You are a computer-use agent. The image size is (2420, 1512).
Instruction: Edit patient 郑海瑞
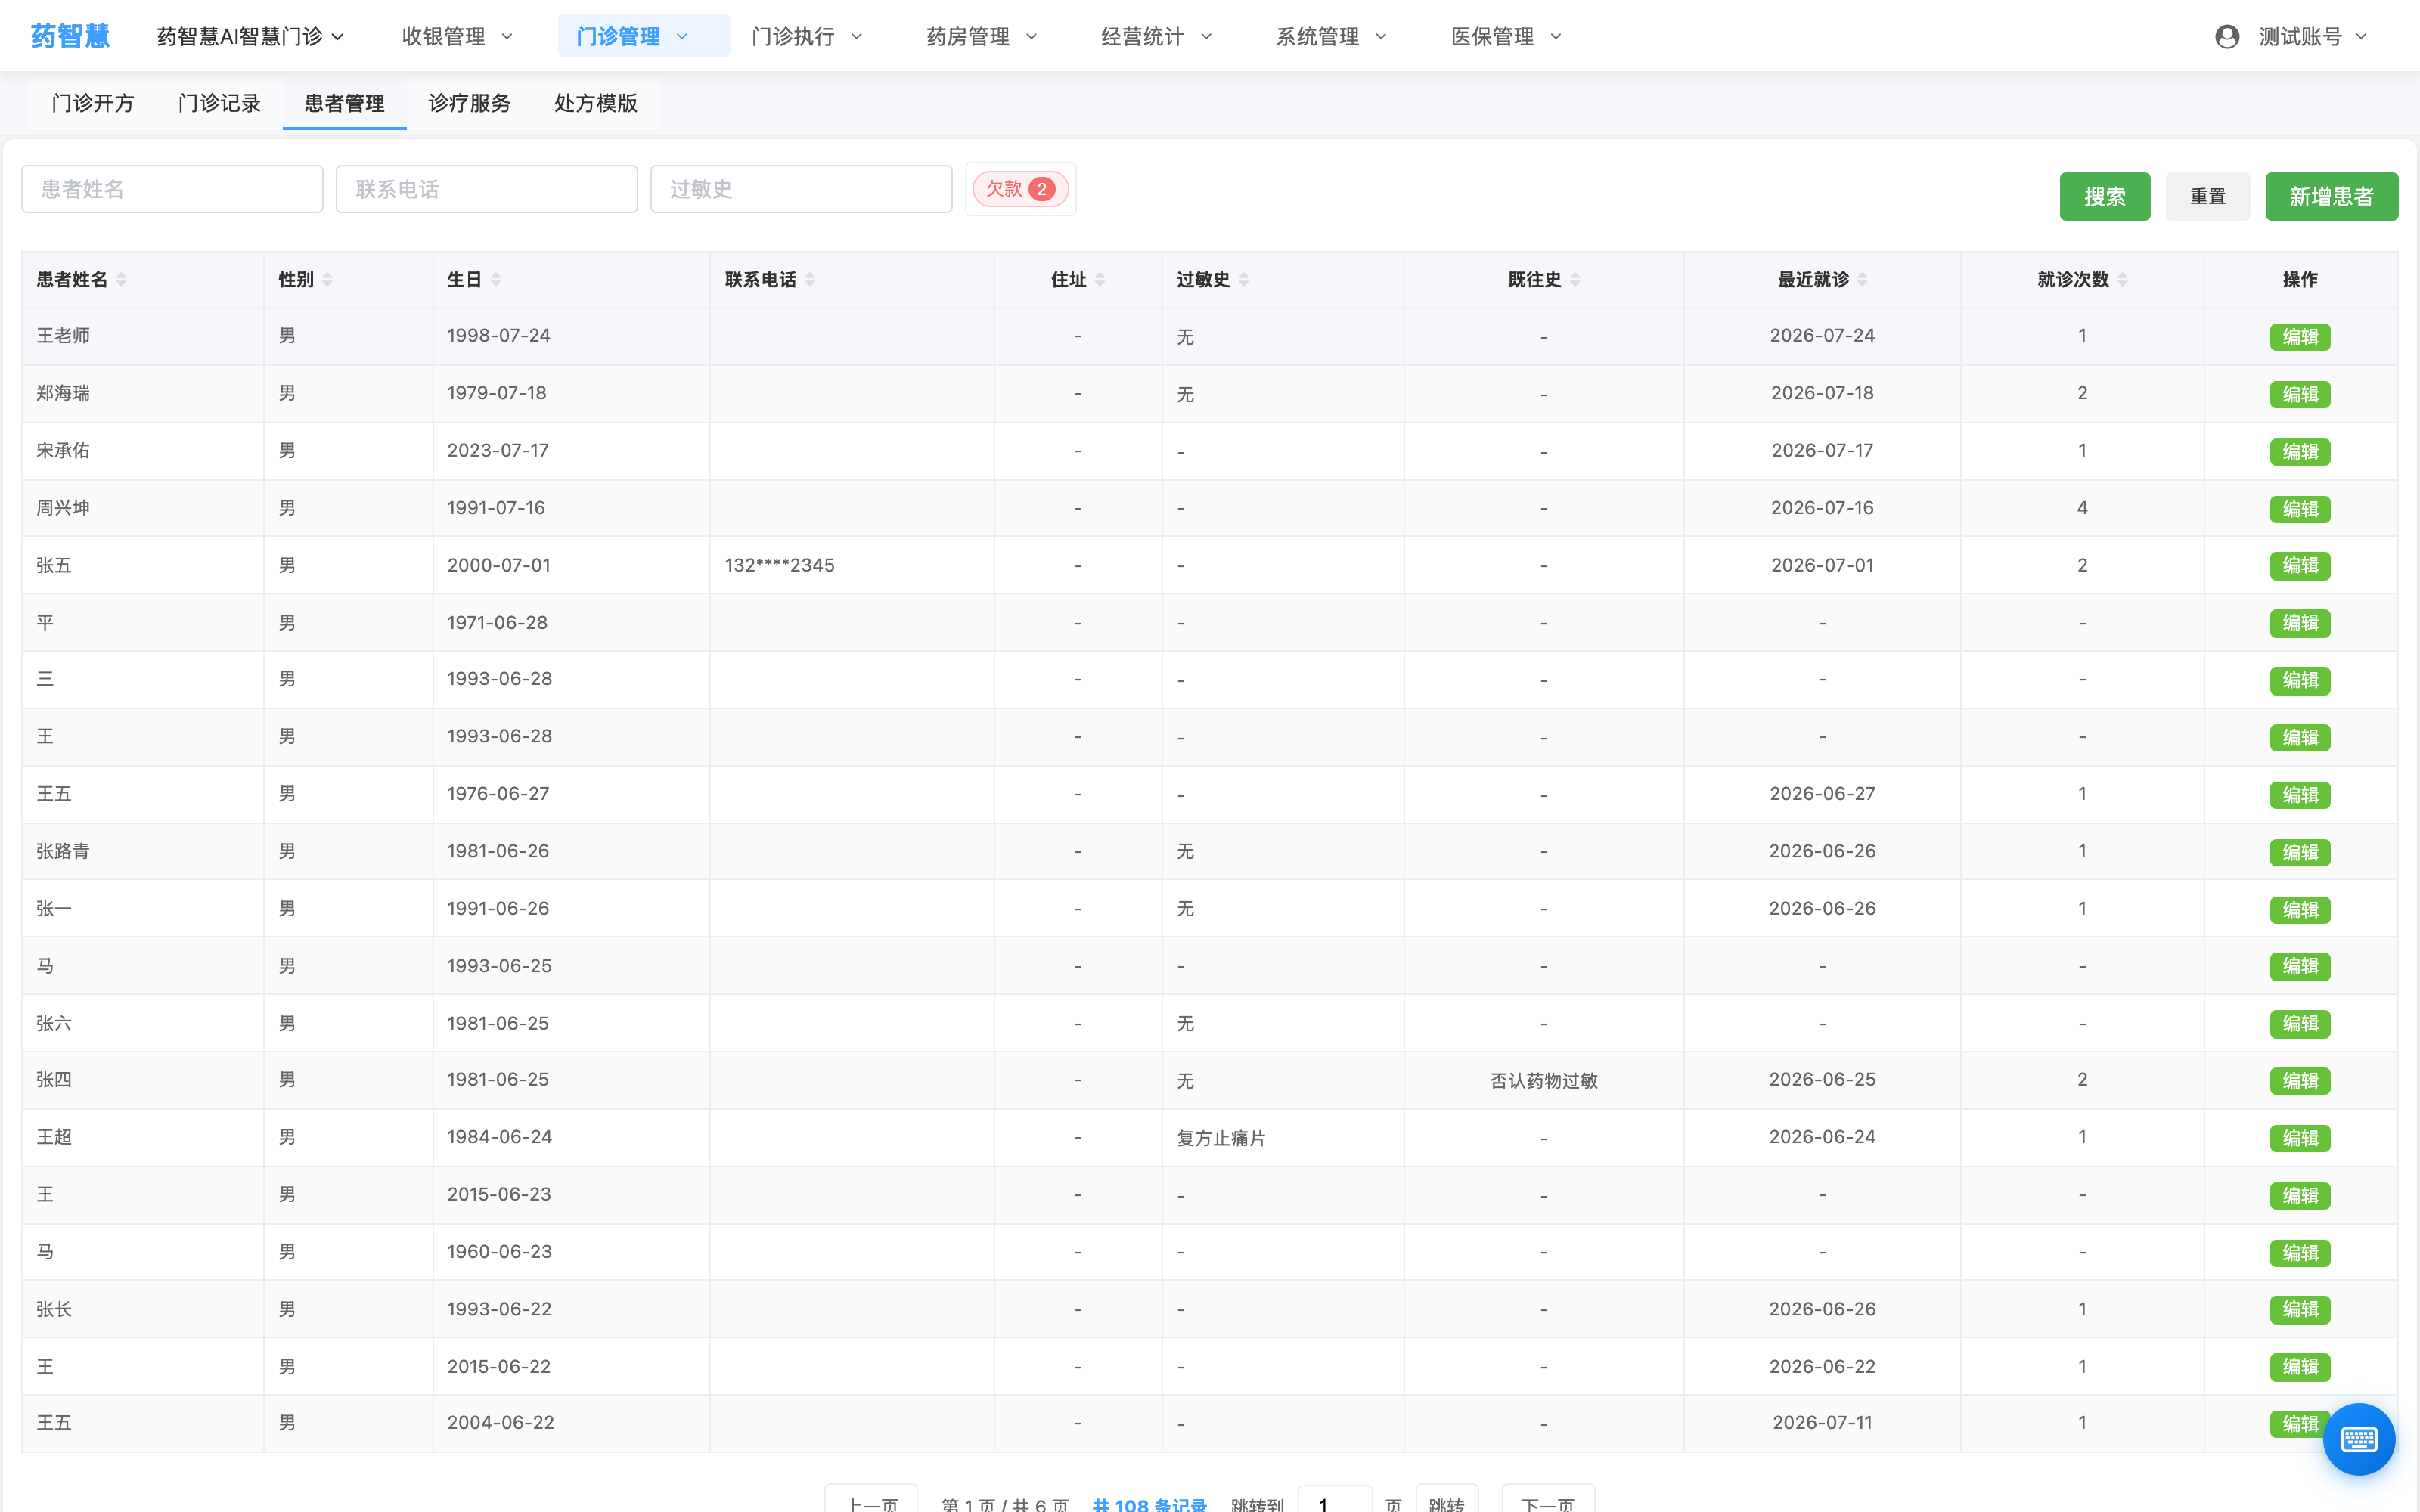tap(2300, 394)
